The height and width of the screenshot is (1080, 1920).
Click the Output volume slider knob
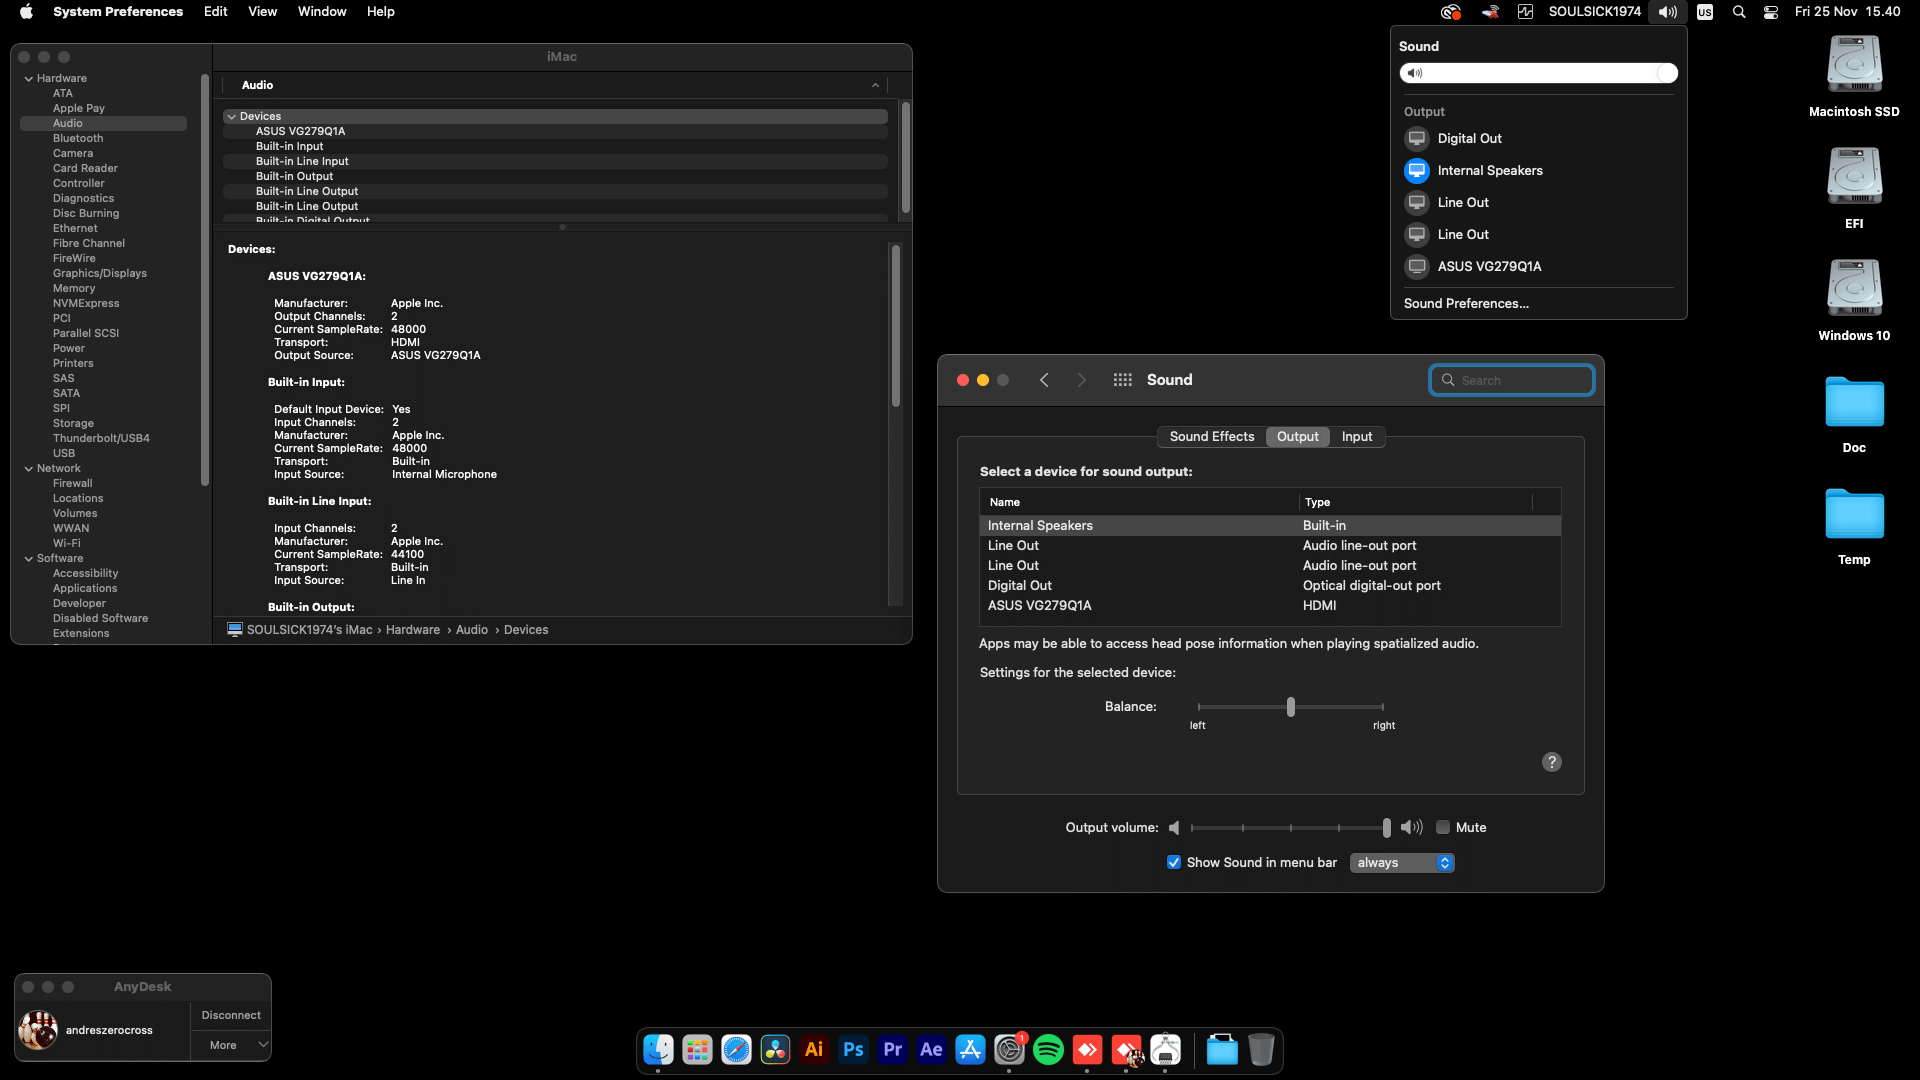pos(1387,827)
